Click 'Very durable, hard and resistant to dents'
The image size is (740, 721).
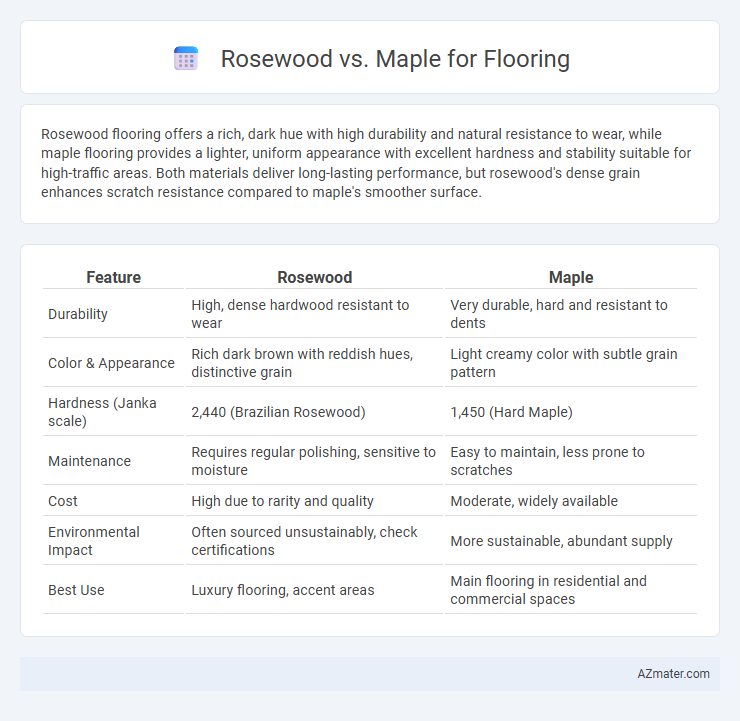(559, 314)
